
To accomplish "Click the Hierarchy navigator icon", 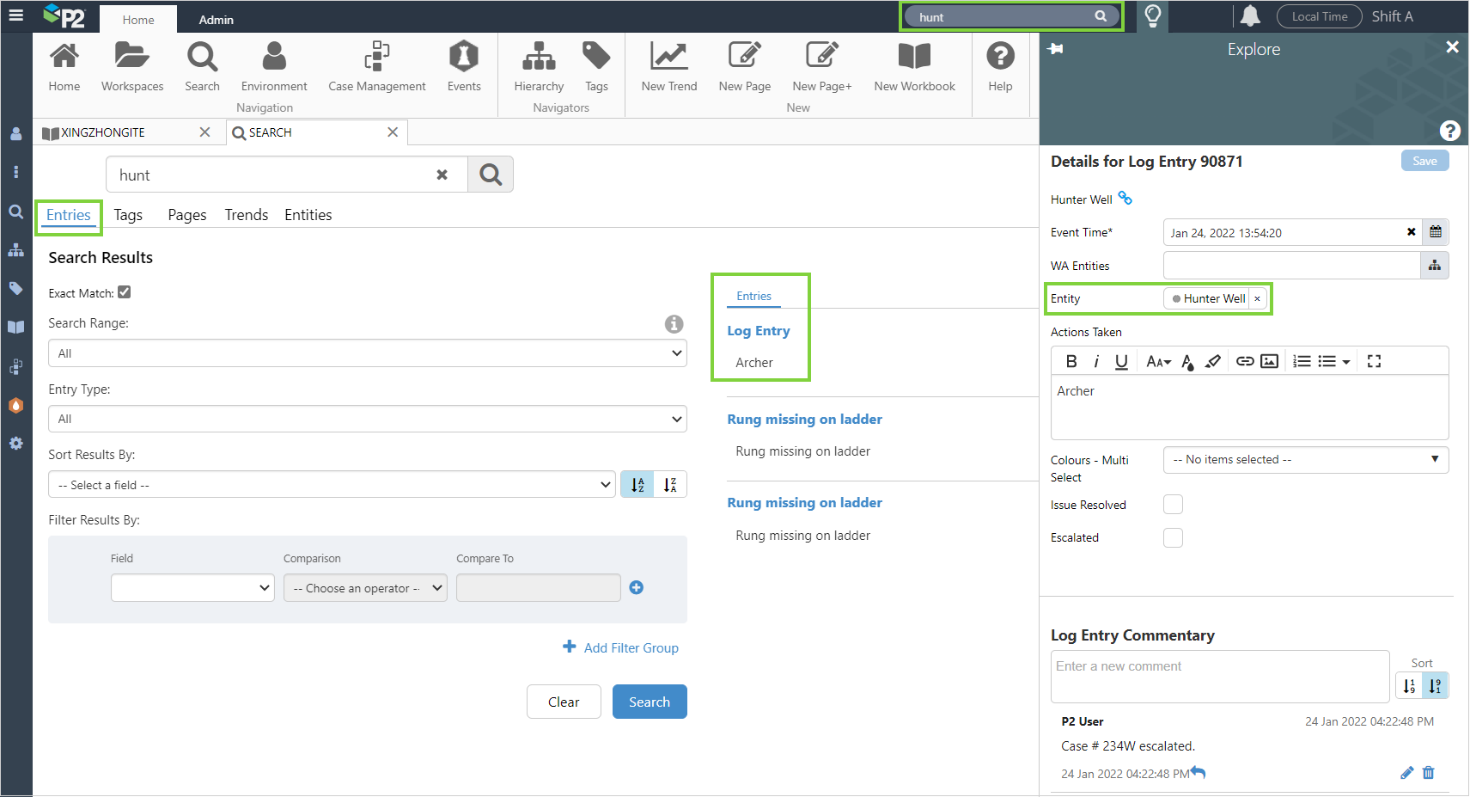I will click(x=539, y=66).
